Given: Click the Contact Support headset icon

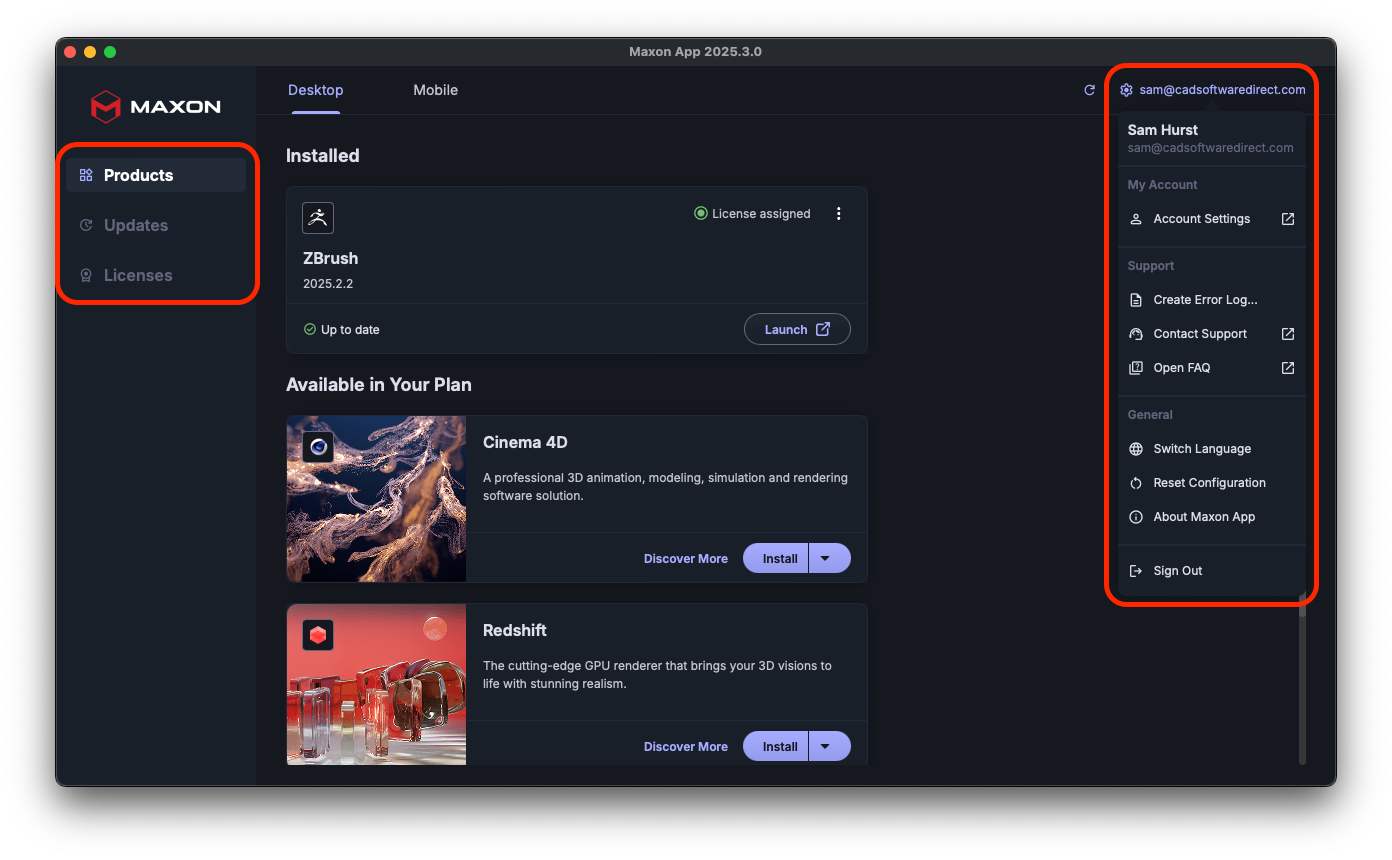Looking at the screenshot, I should point(1135,334).
